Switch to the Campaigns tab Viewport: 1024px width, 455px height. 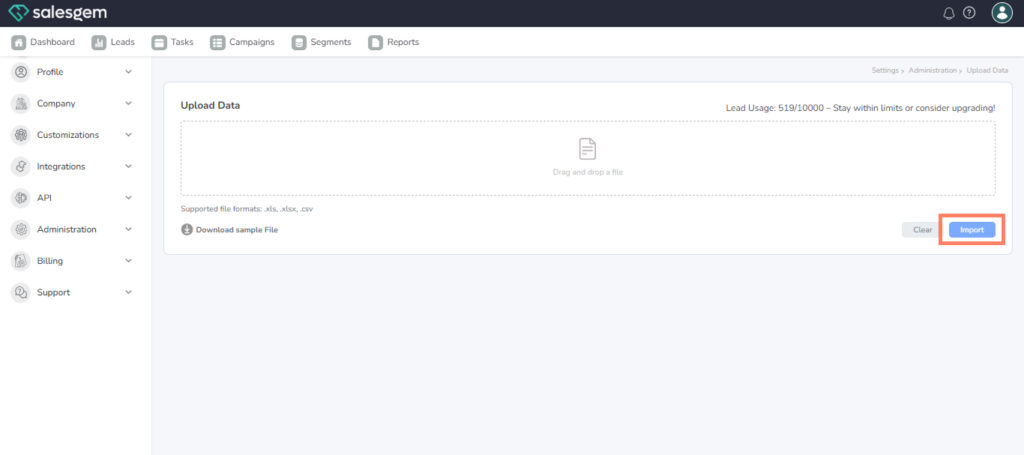242,42
